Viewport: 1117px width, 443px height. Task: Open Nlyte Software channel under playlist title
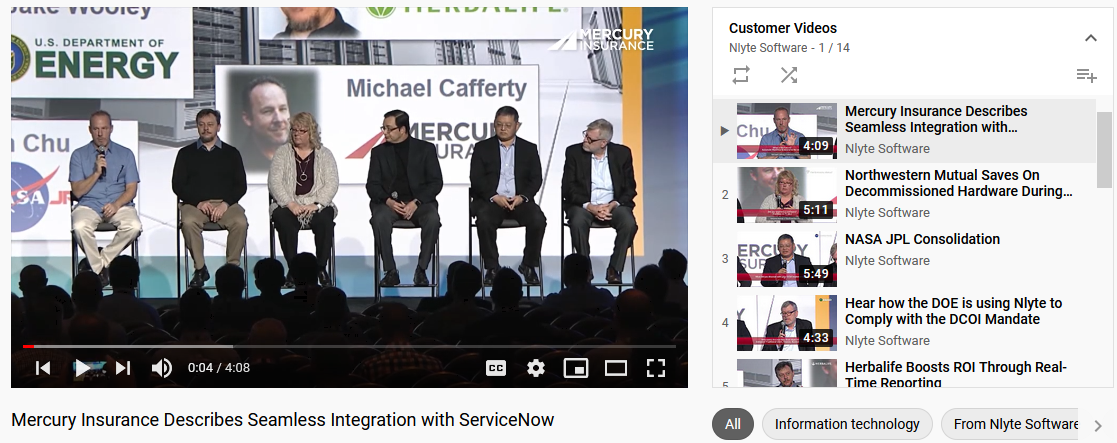tap(768, 48)
